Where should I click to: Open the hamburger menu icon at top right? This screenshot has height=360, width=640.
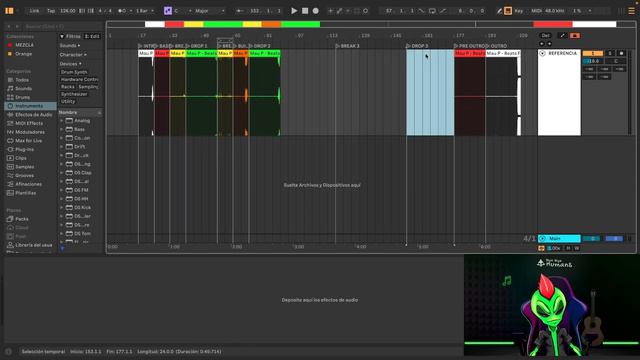tap(631, 11)
